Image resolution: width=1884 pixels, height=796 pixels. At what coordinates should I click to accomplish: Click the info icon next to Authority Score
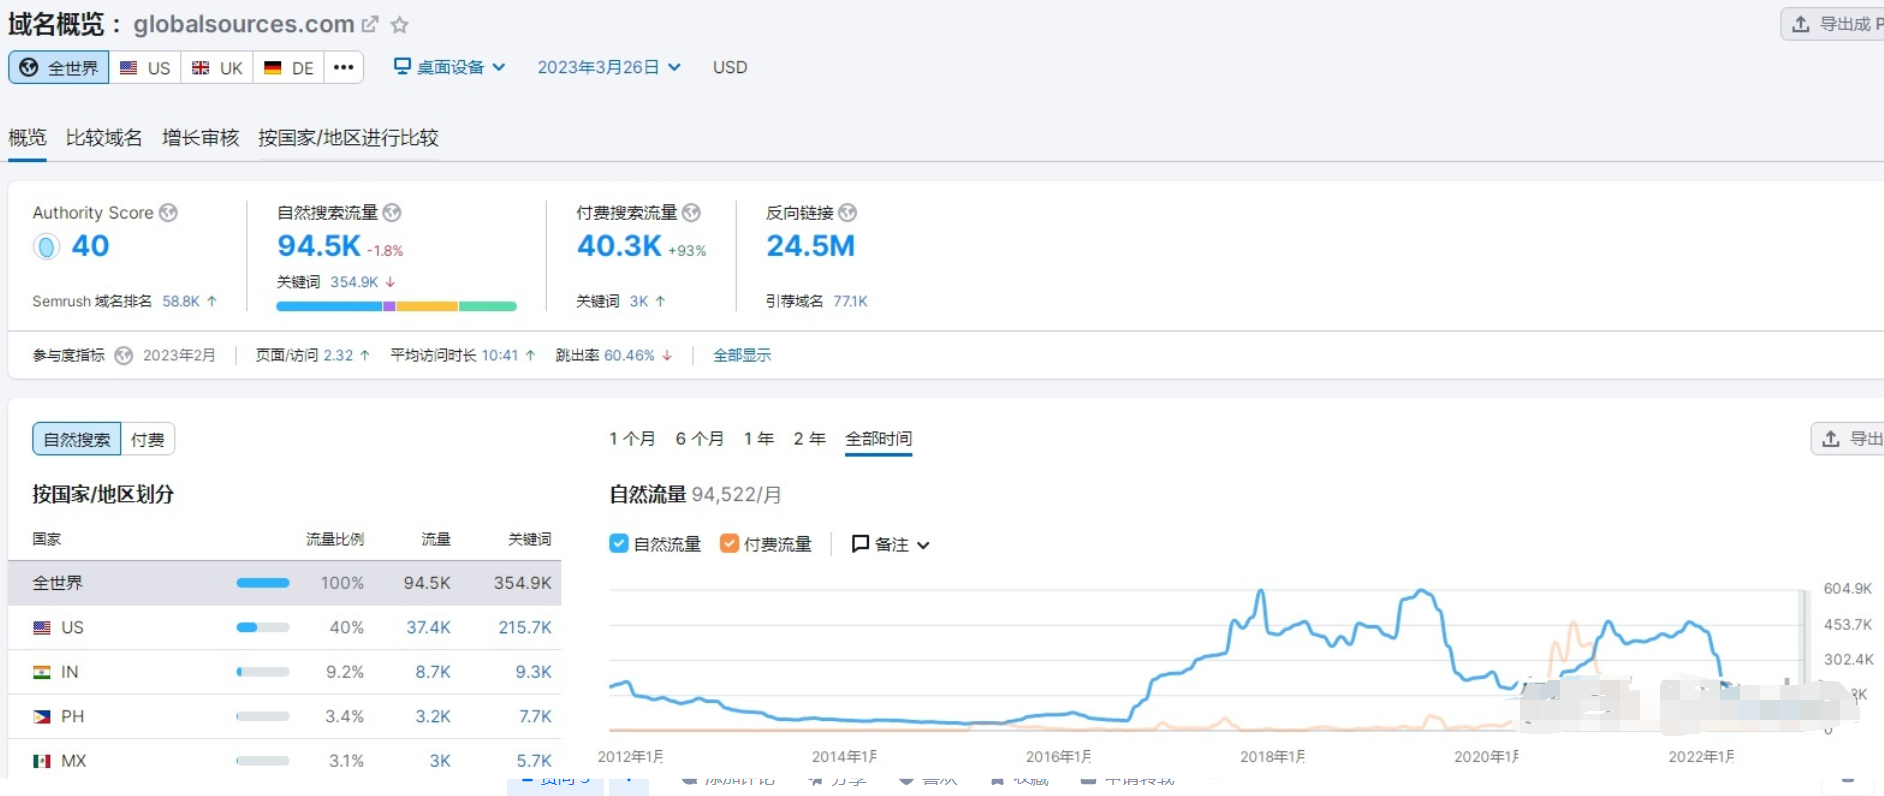click(168, 213)
